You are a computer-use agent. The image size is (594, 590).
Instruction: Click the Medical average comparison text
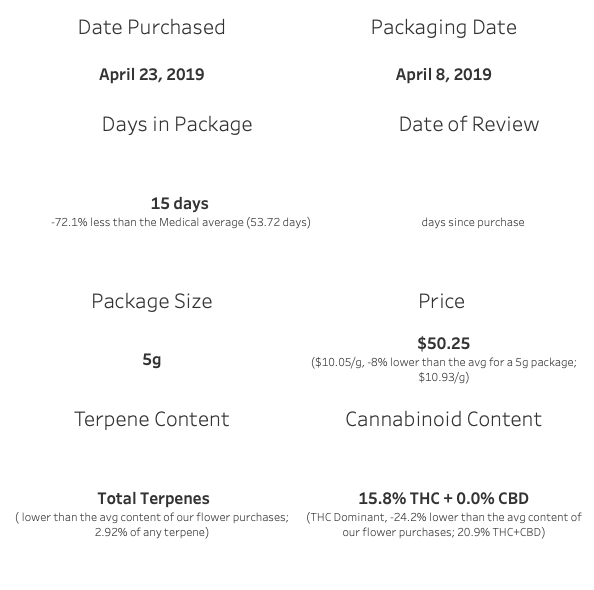(x=181, y=222)
